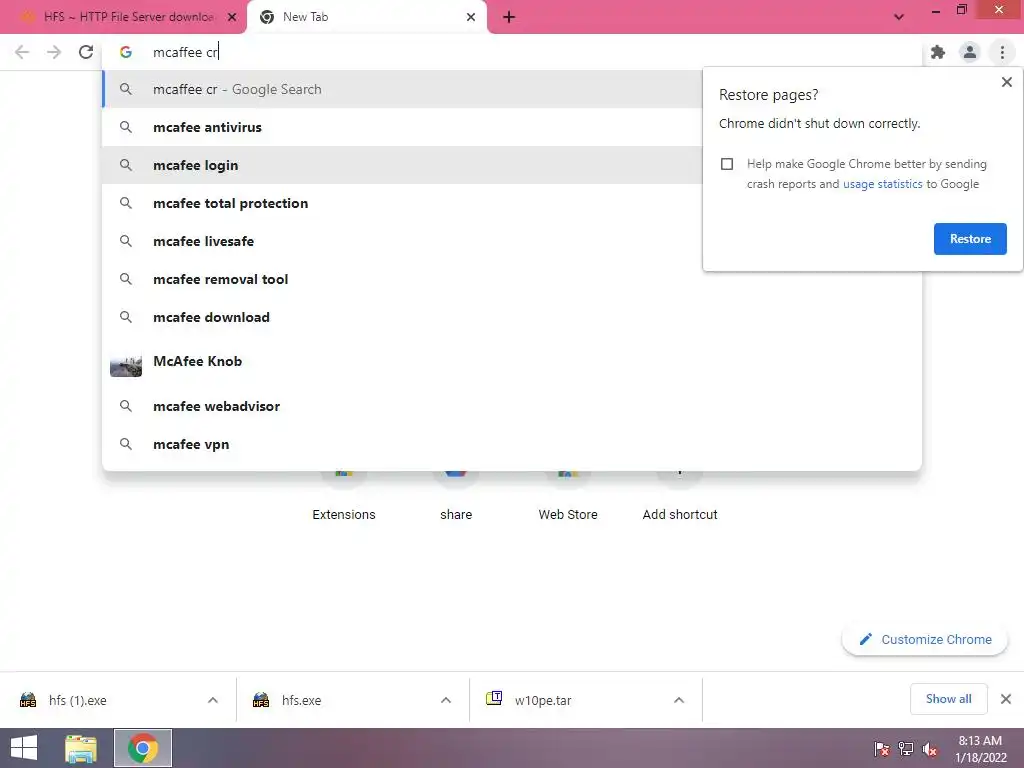Screen dimensions: 1024x768
Task: Close the Restore pages popup
Action: click(1006, 82)
